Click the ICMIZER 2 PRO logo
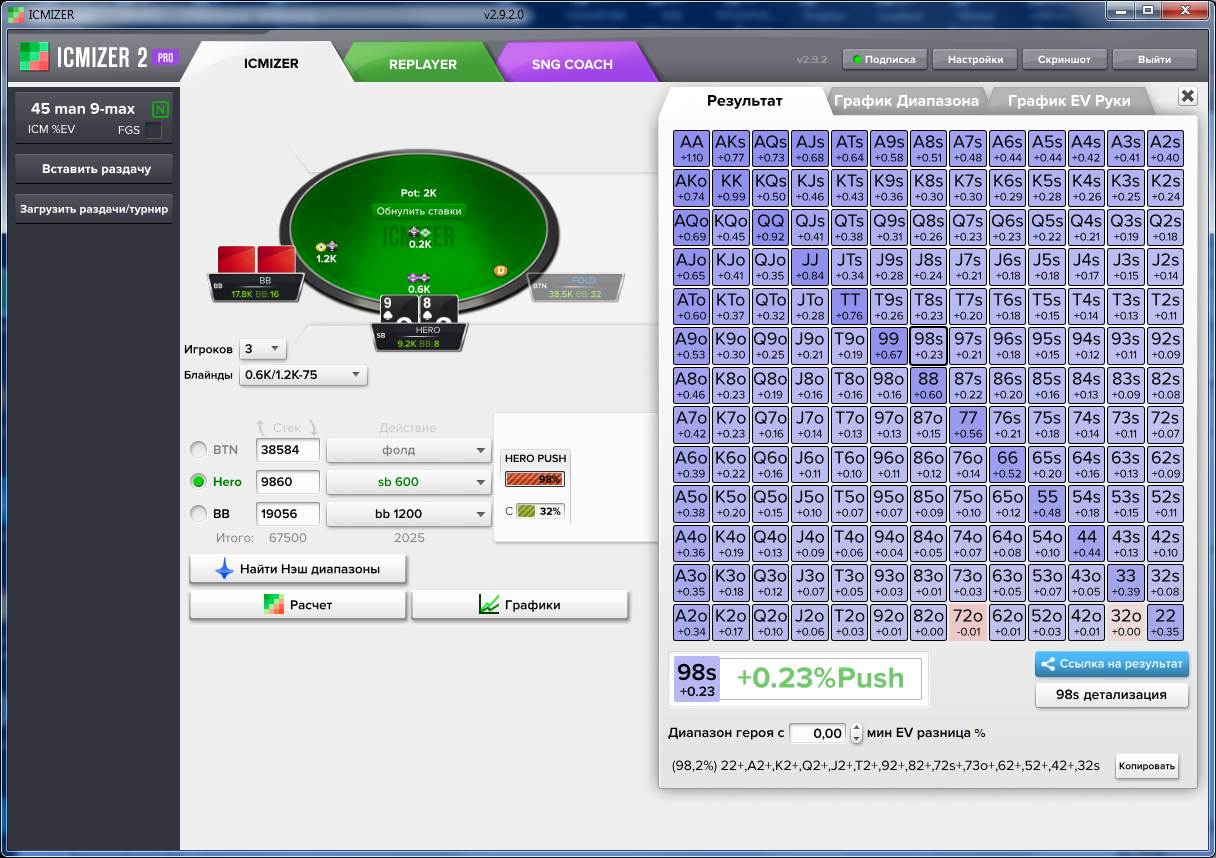This screenshot has width=1216, height=858. tap(98, 57)
